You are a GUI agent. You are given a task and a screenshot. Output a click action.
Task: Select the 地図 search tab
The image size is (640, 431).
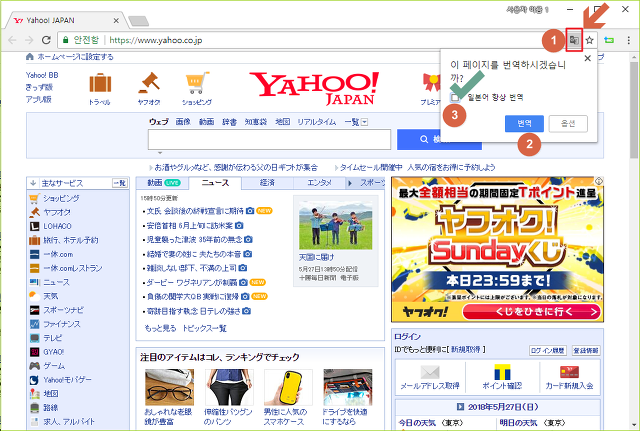pos(282,122)
